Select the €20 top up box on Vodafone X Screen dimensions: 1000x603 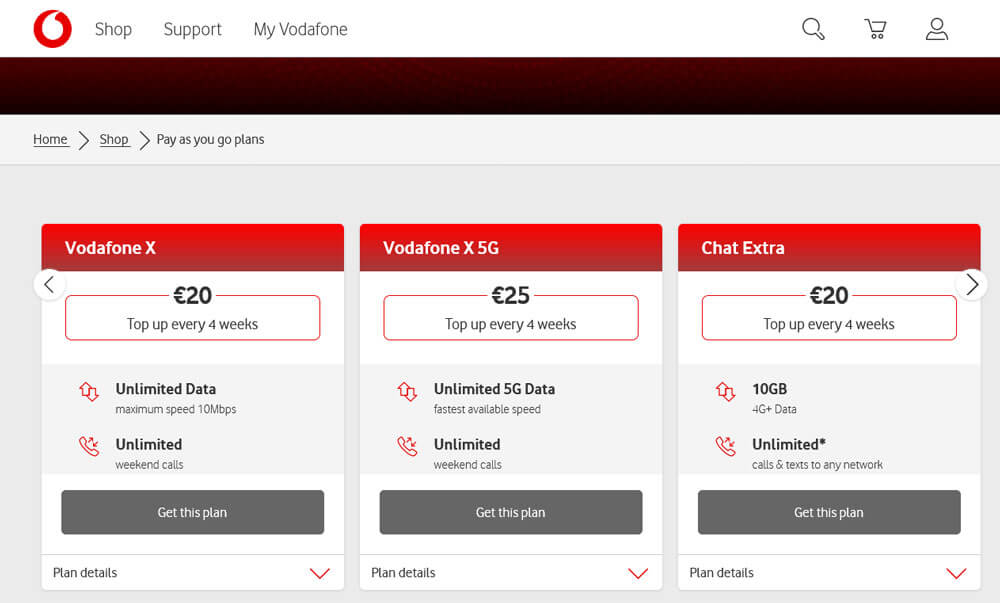click(x=193, y=316)
